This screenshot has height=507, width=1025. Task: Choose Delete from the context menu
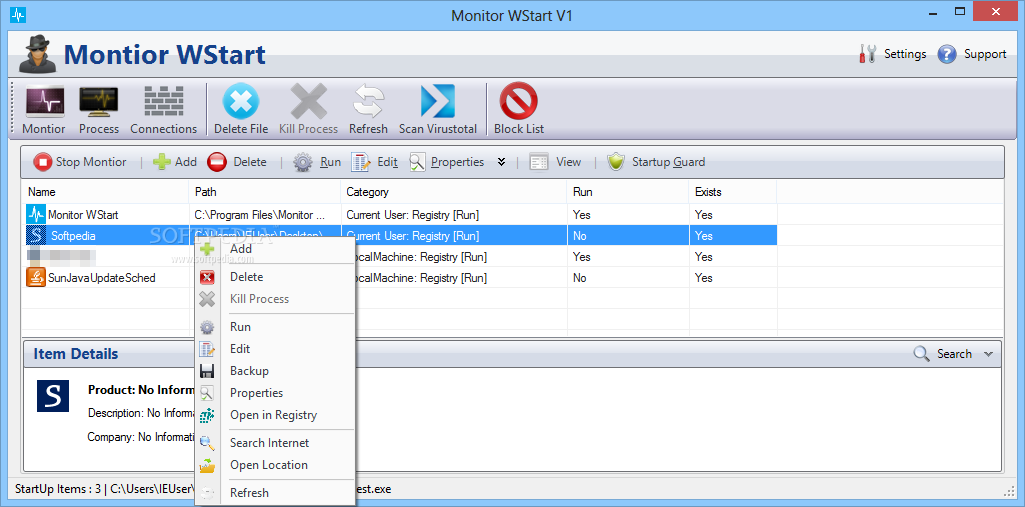(275, 277)
